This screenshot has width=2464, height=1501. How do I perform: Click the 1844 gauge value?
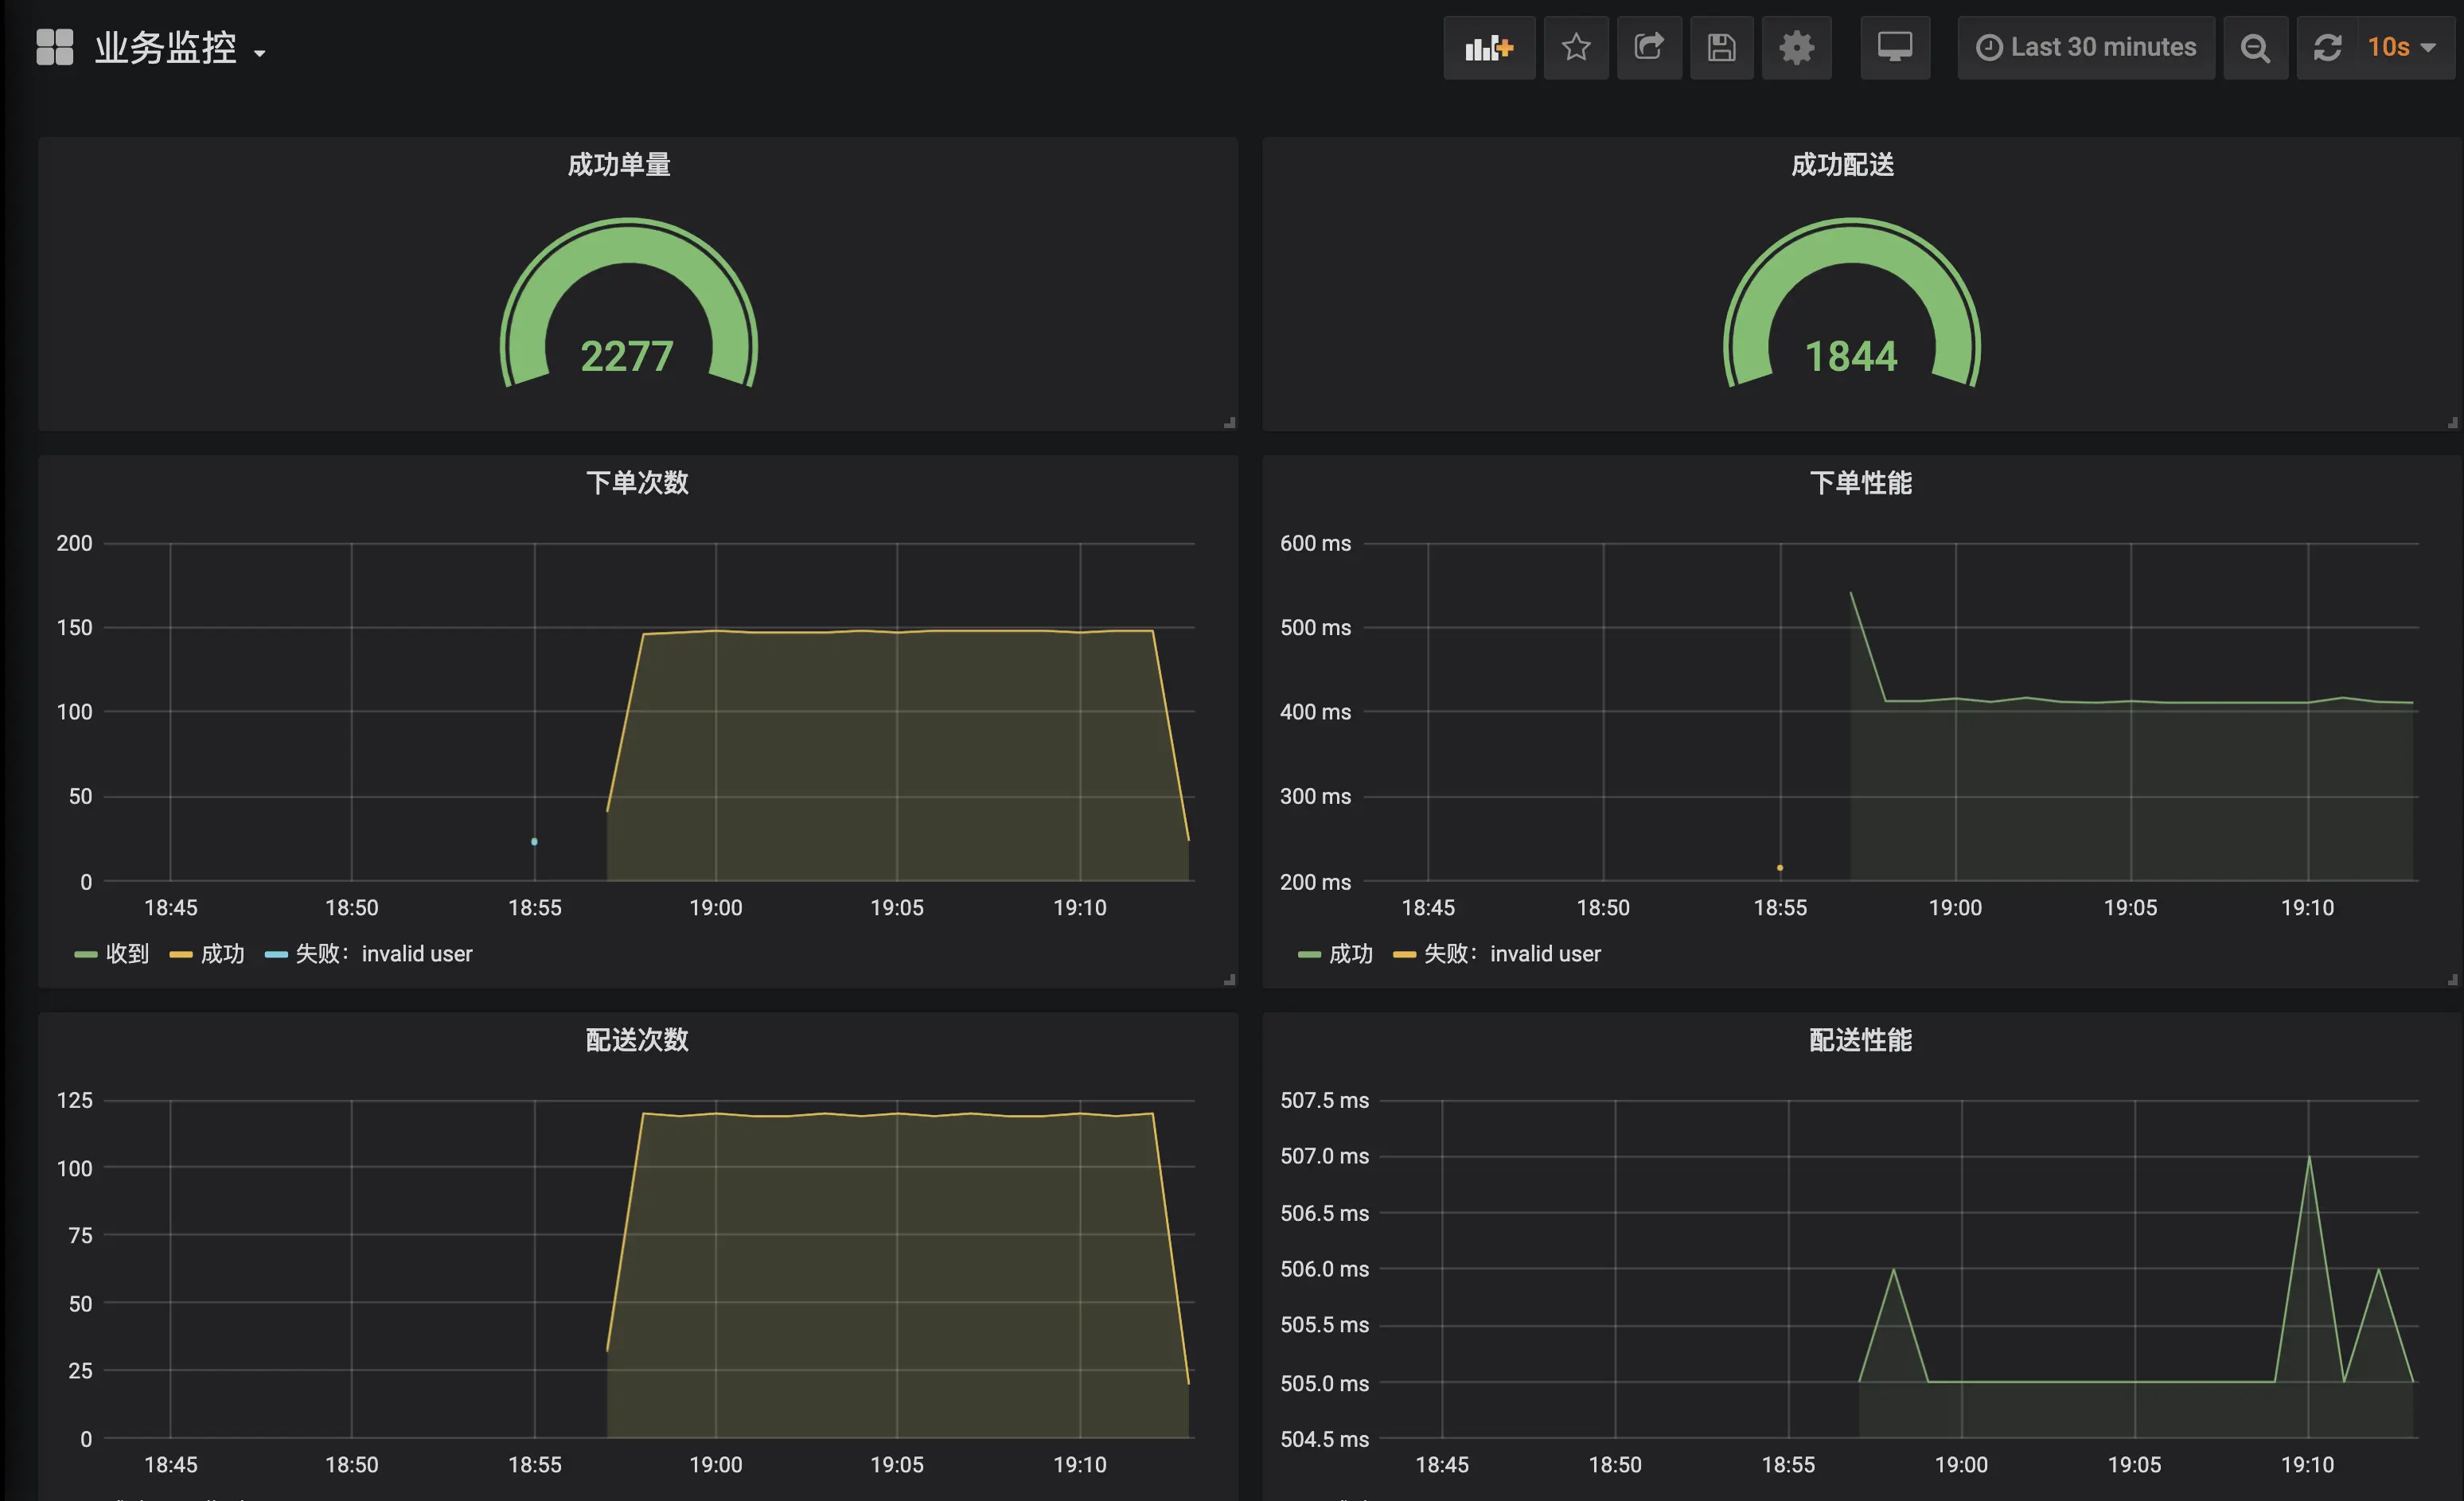(1851, 357)
